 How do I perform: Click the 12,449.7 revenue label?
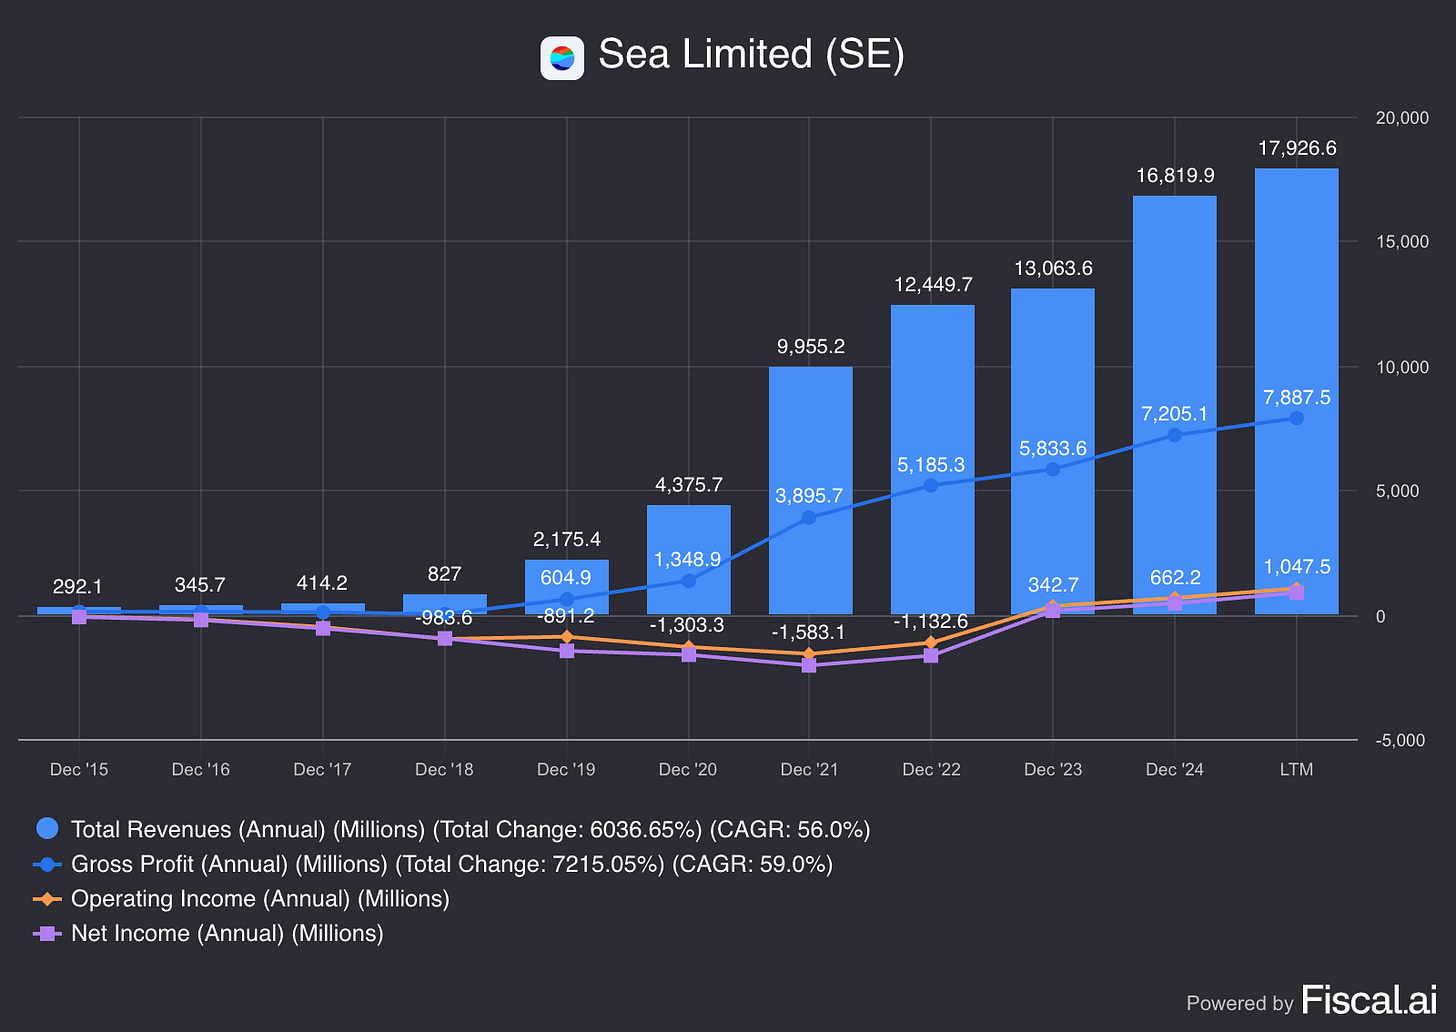[x=932, y=285]
